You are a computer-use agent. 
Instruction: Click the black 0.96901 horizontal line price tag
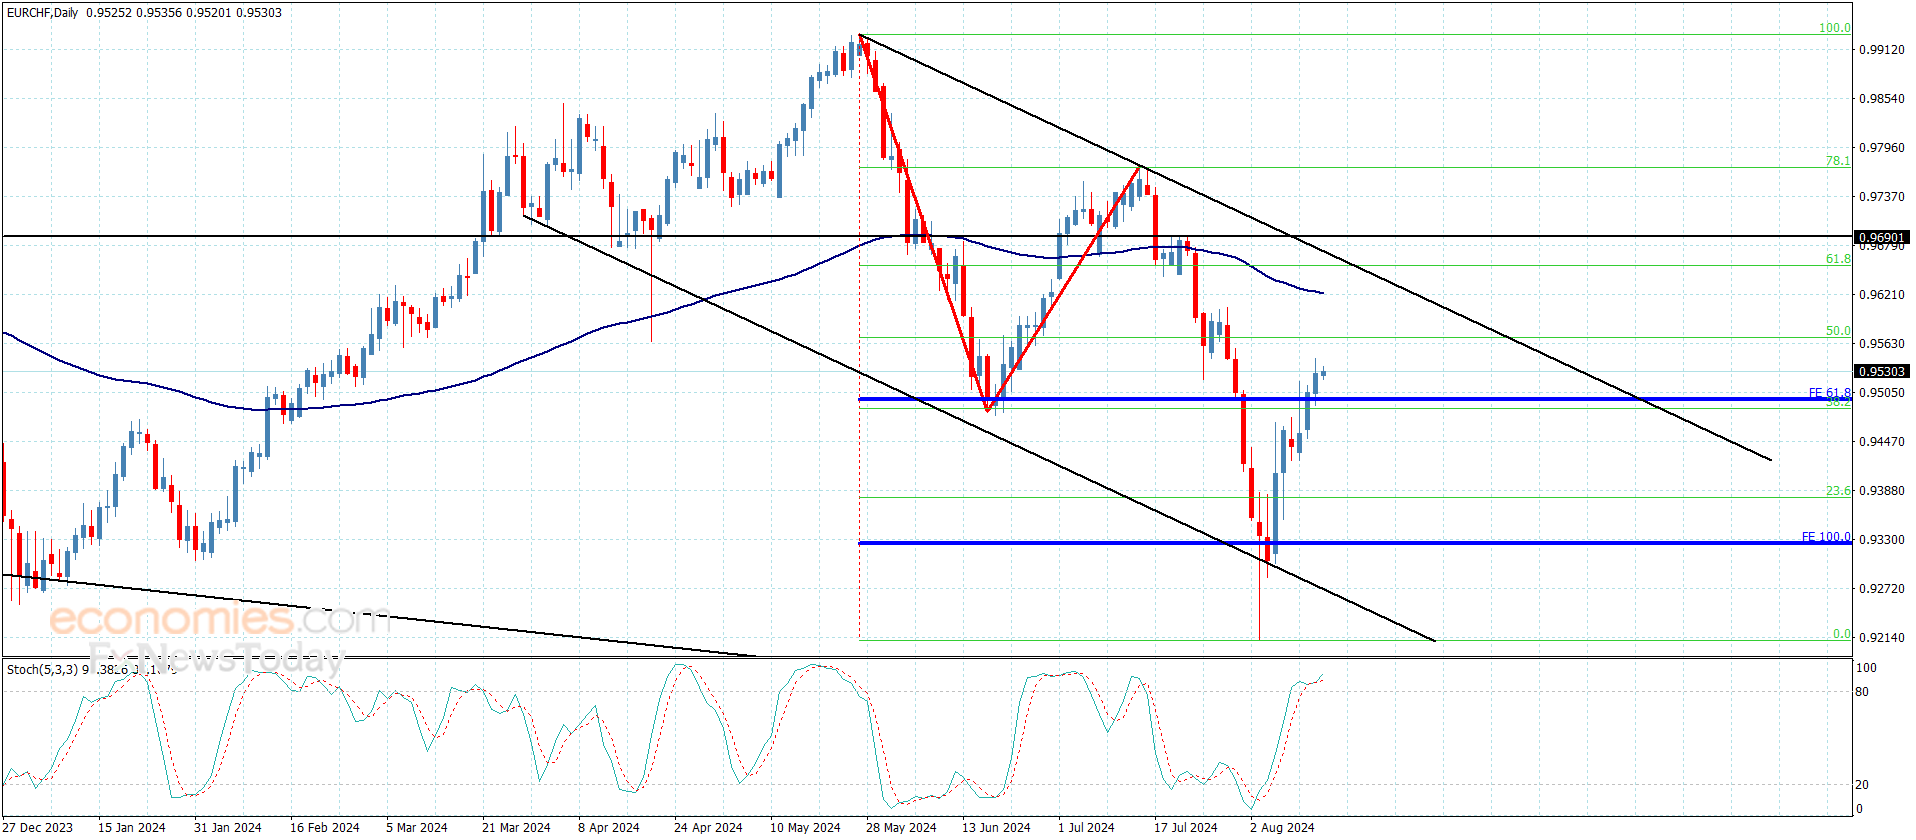(1882, 237)
